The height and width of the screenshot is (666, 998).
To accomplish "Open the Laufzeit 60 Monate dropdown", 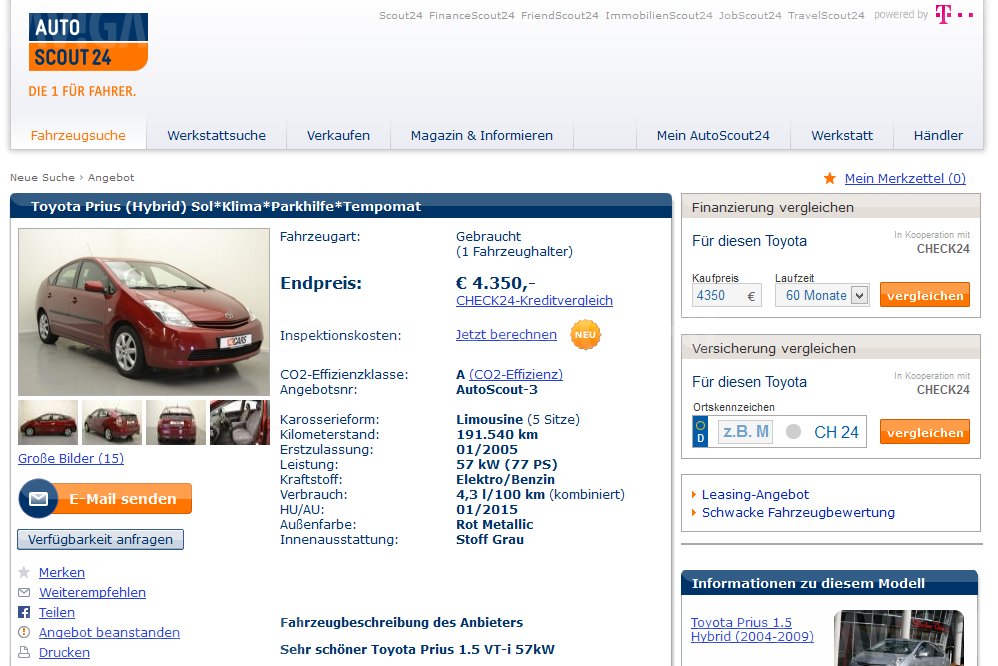I will tap(821, 295).
